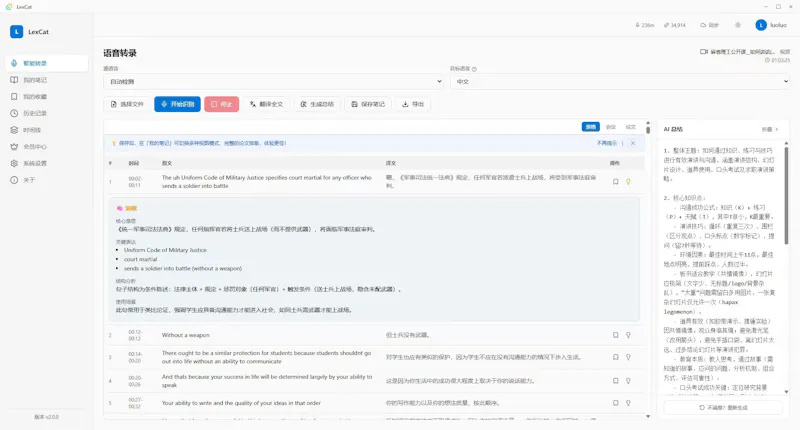This screenshot has width=800, height=430.
Task: Click the microphone icon of 智能转录
Action: [14, 63]
